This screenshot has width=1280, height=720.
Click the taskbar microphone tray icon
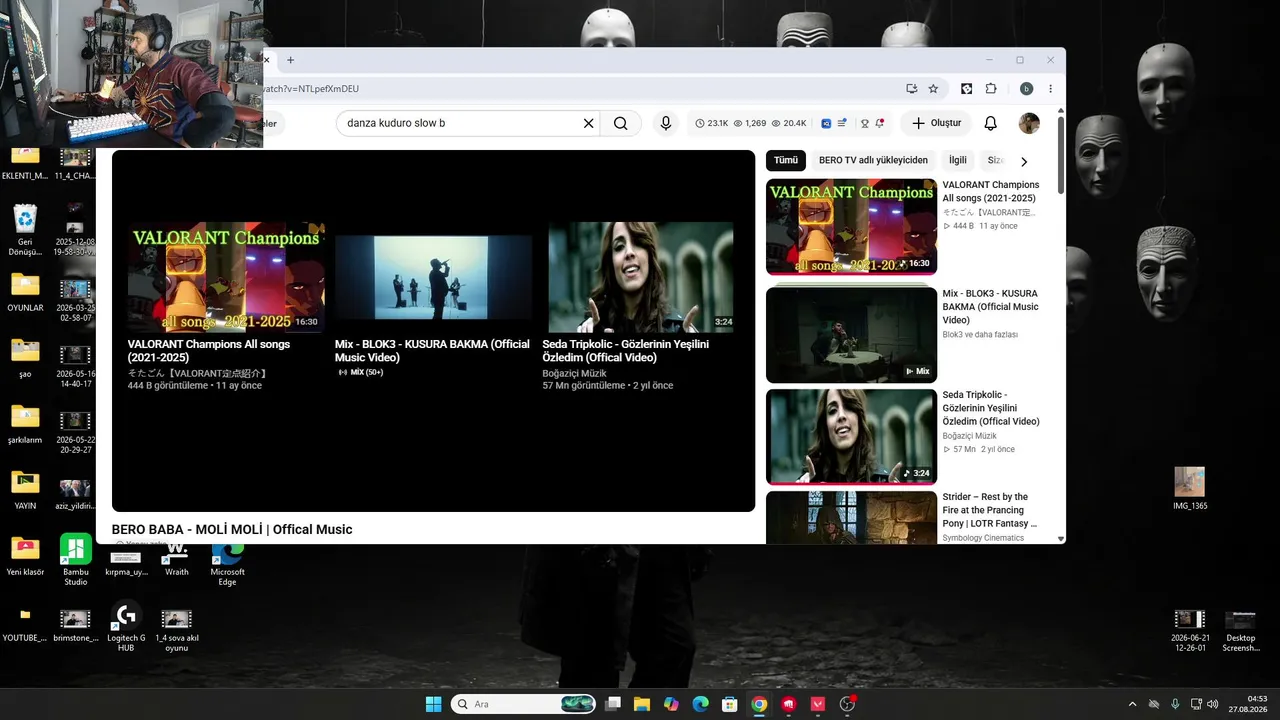(1175, 704)
